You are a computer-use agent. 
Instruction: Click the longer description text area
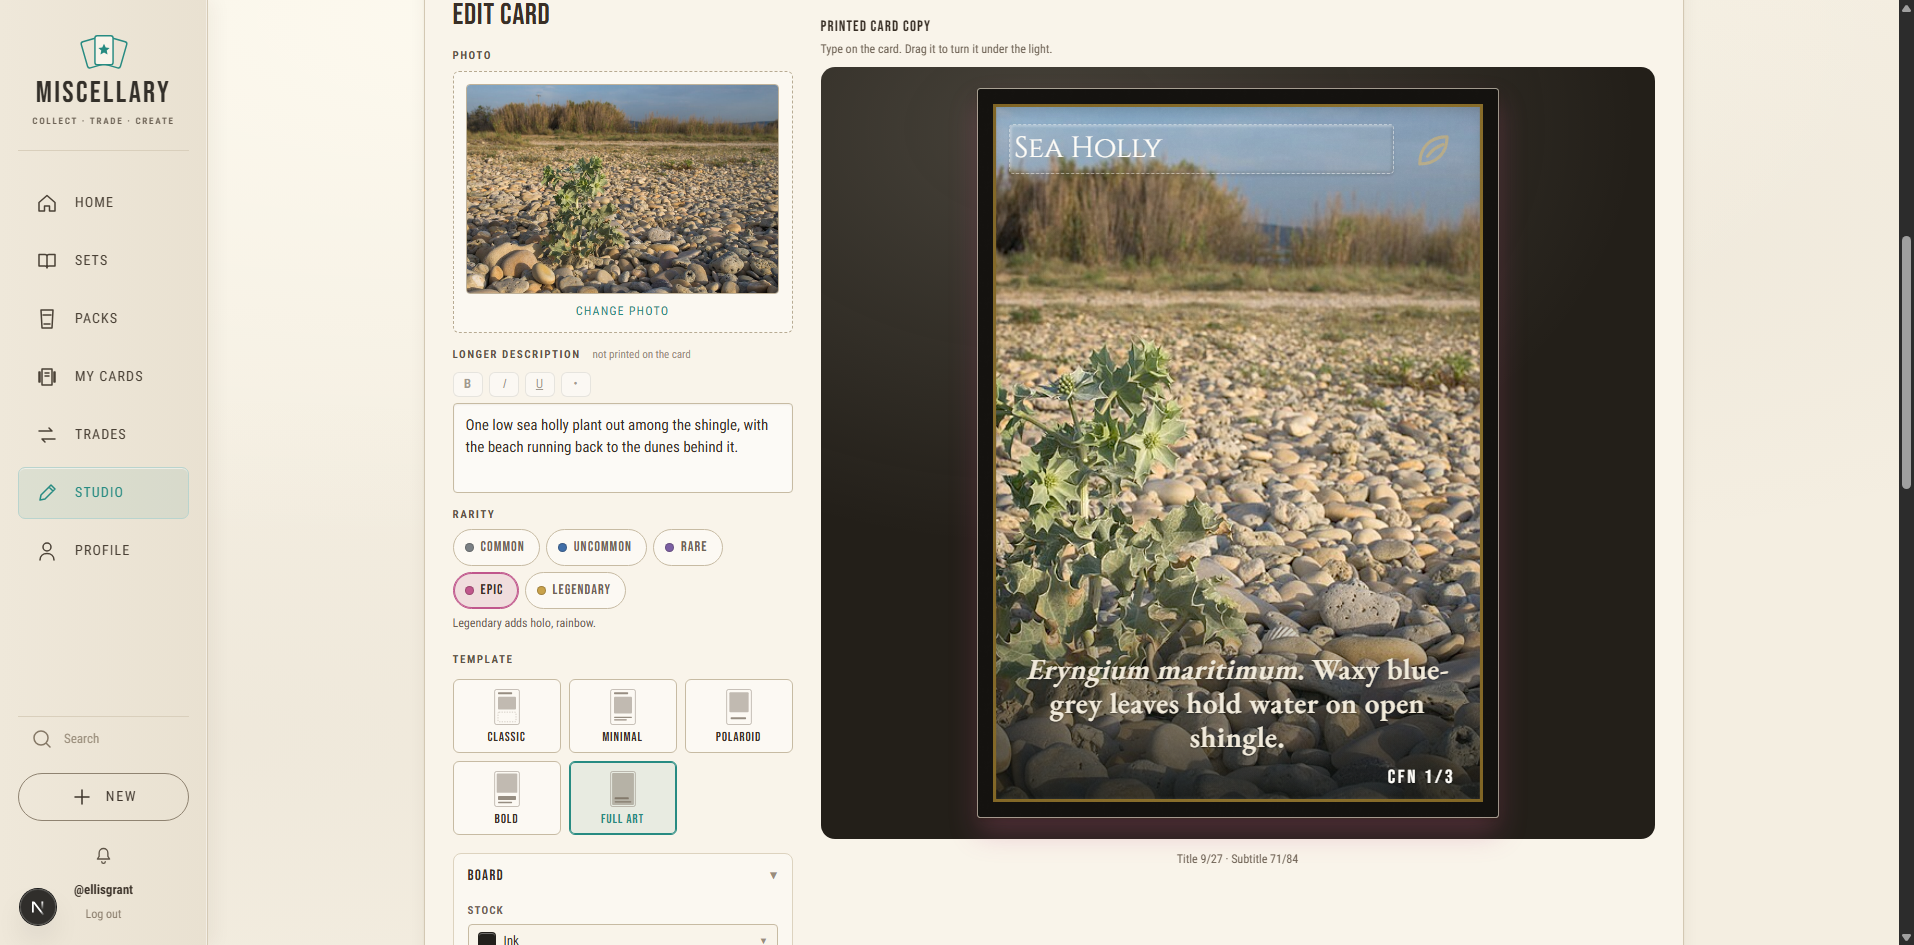click(622, 448)
